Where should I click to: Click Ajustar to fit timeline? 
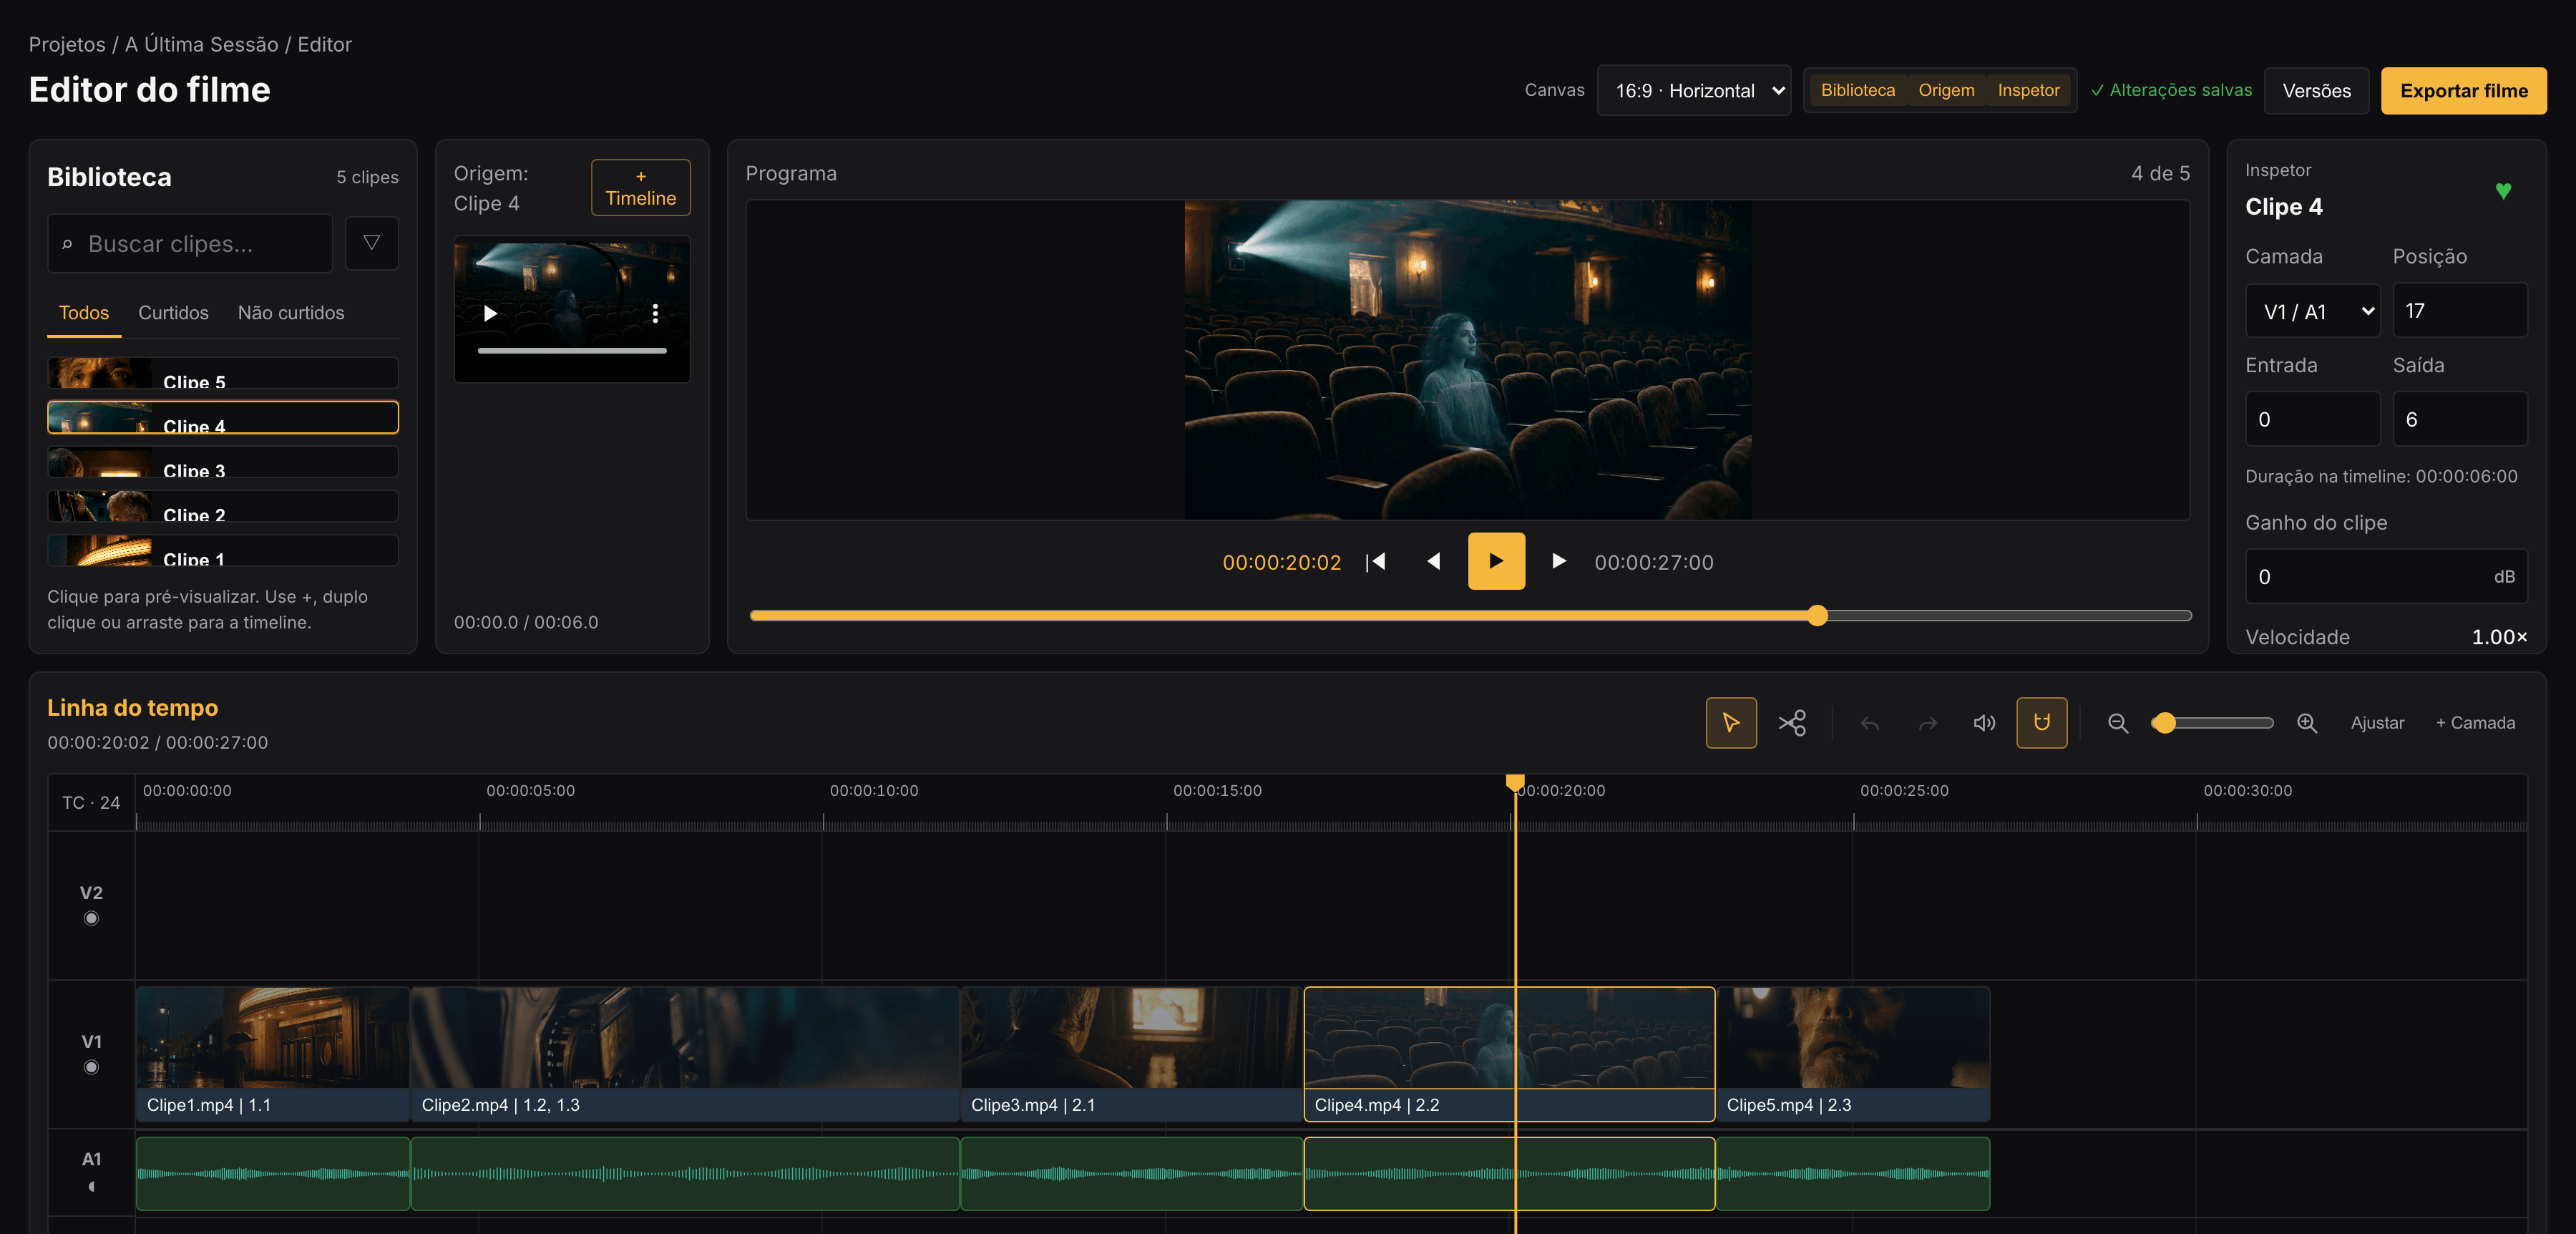click(x=2377, y=722)
